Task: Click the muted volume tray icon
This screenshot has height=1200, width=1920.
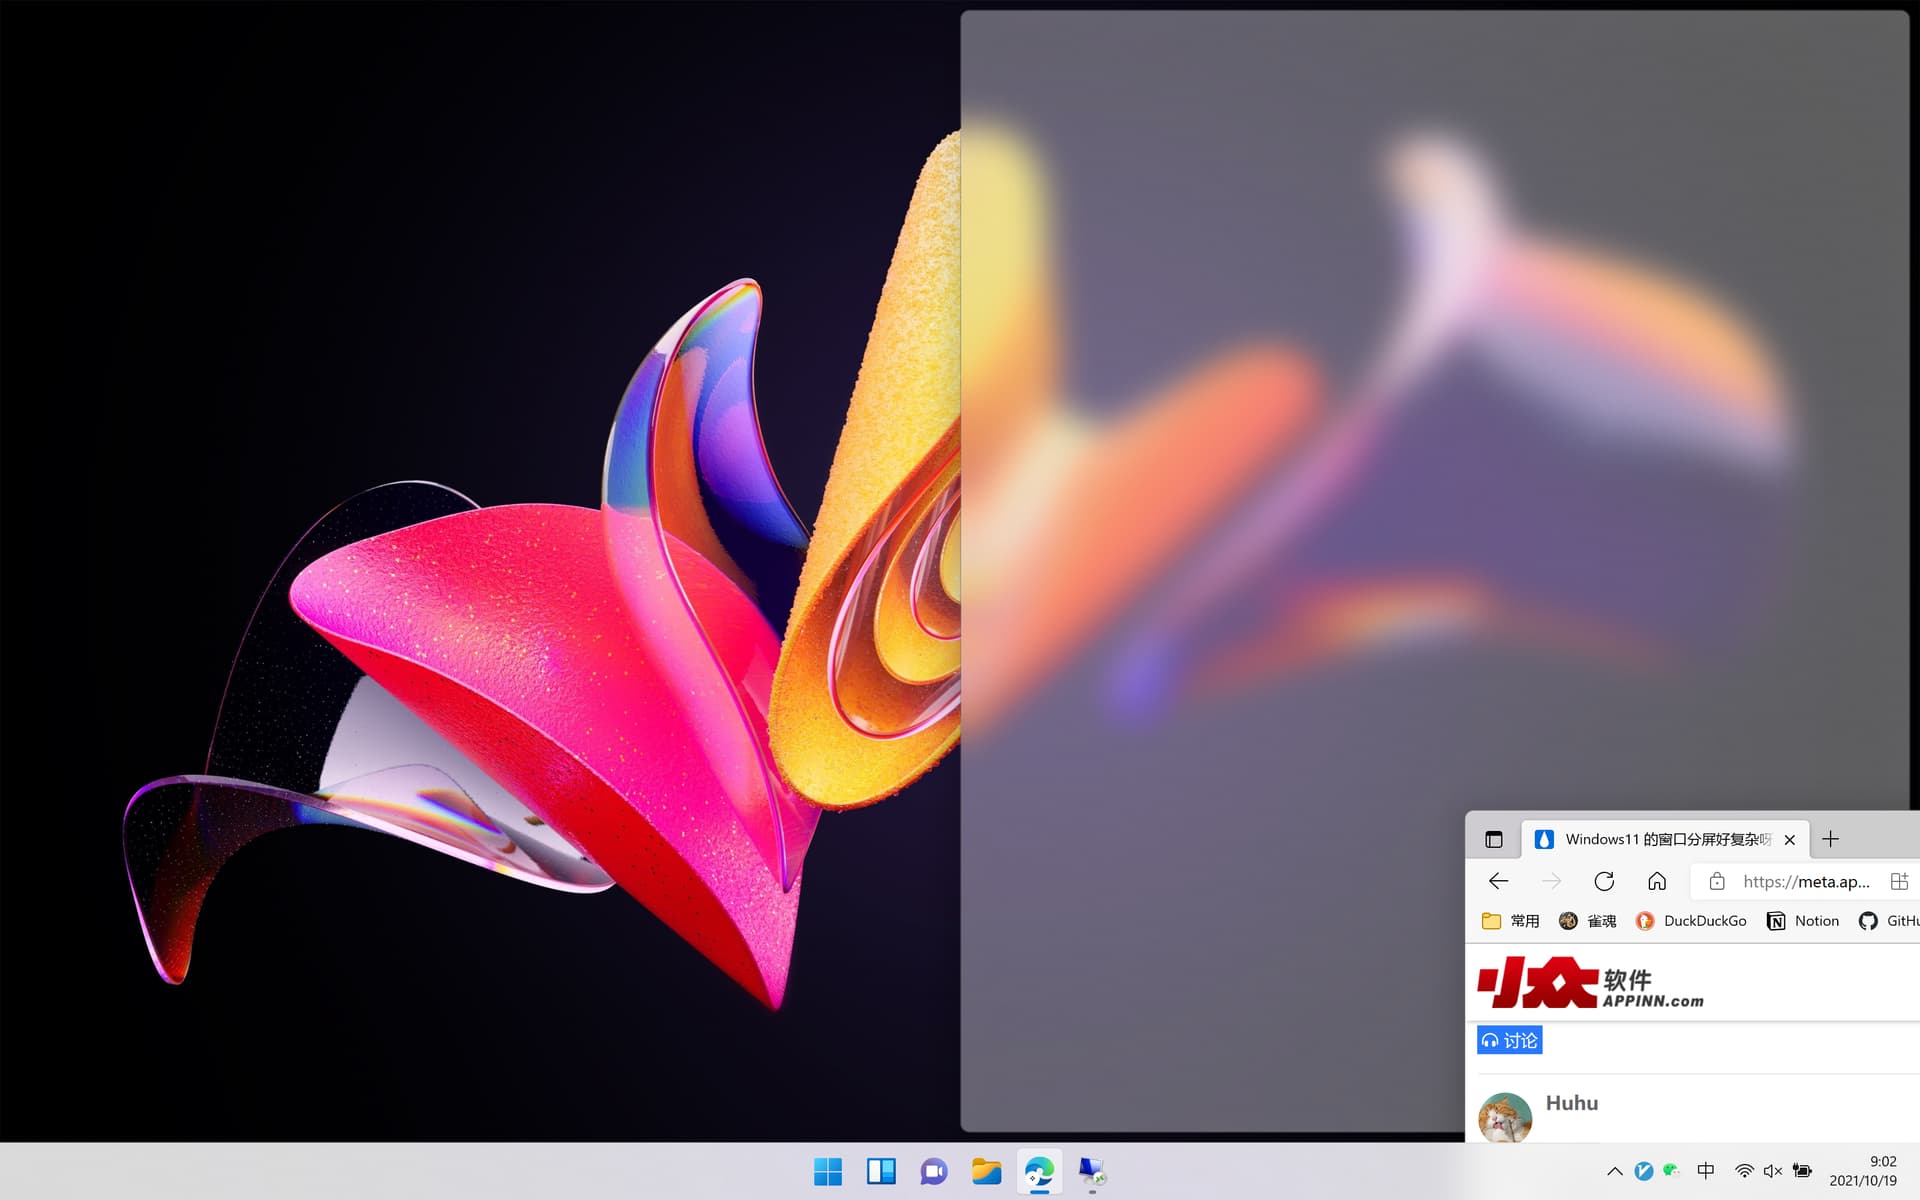Action: coord(1773,1171)
